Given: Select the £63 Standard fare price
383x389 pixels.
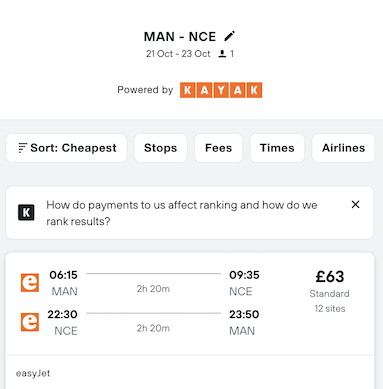Looking at the screenshot, I should tap(330, 277).
